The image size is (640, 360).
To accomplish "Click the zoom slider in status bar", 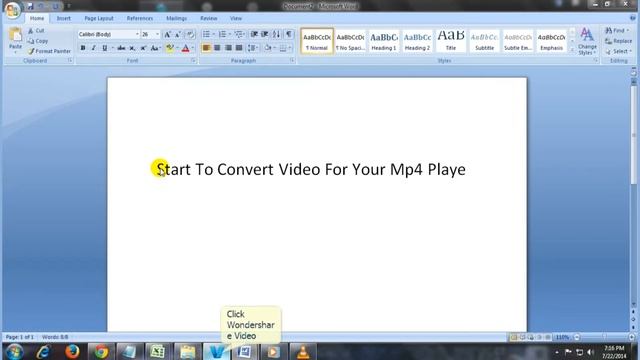I will click(604, 337).
